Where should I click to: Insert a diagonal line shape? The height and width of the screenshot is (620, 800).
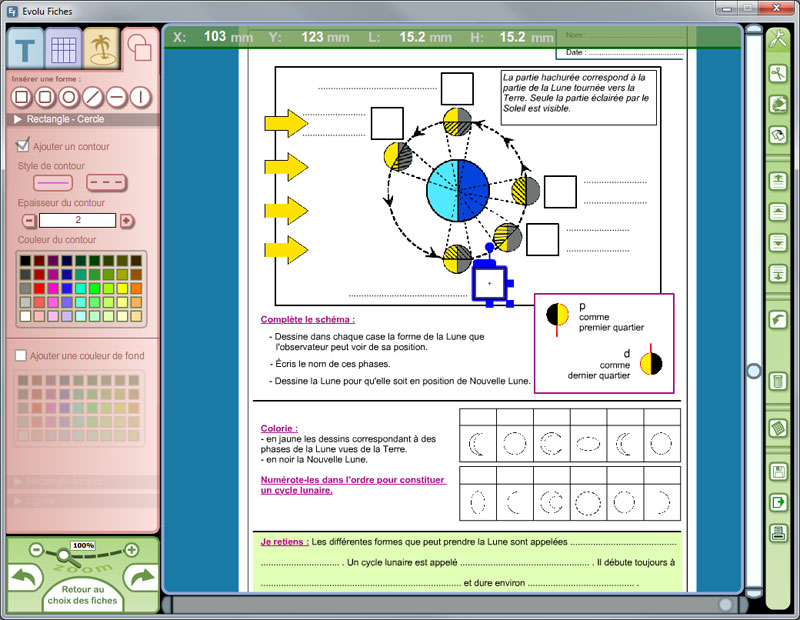[93, 97]
